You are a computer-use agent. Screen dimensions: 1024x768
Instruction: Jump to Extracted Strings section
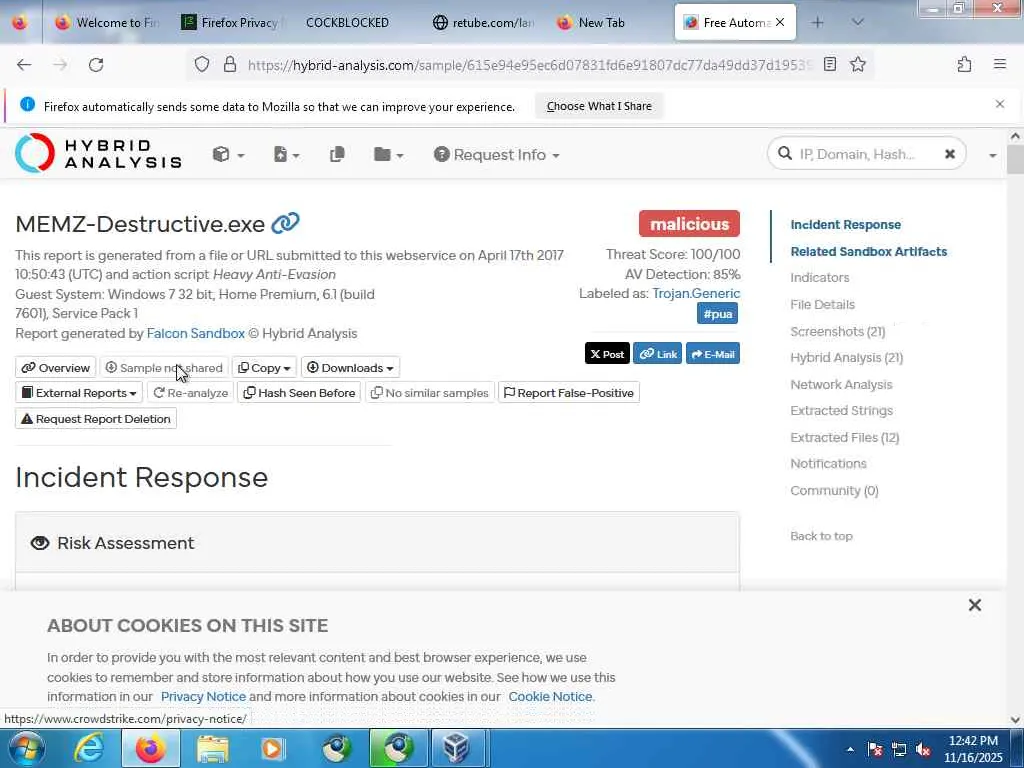click(841, 411)
